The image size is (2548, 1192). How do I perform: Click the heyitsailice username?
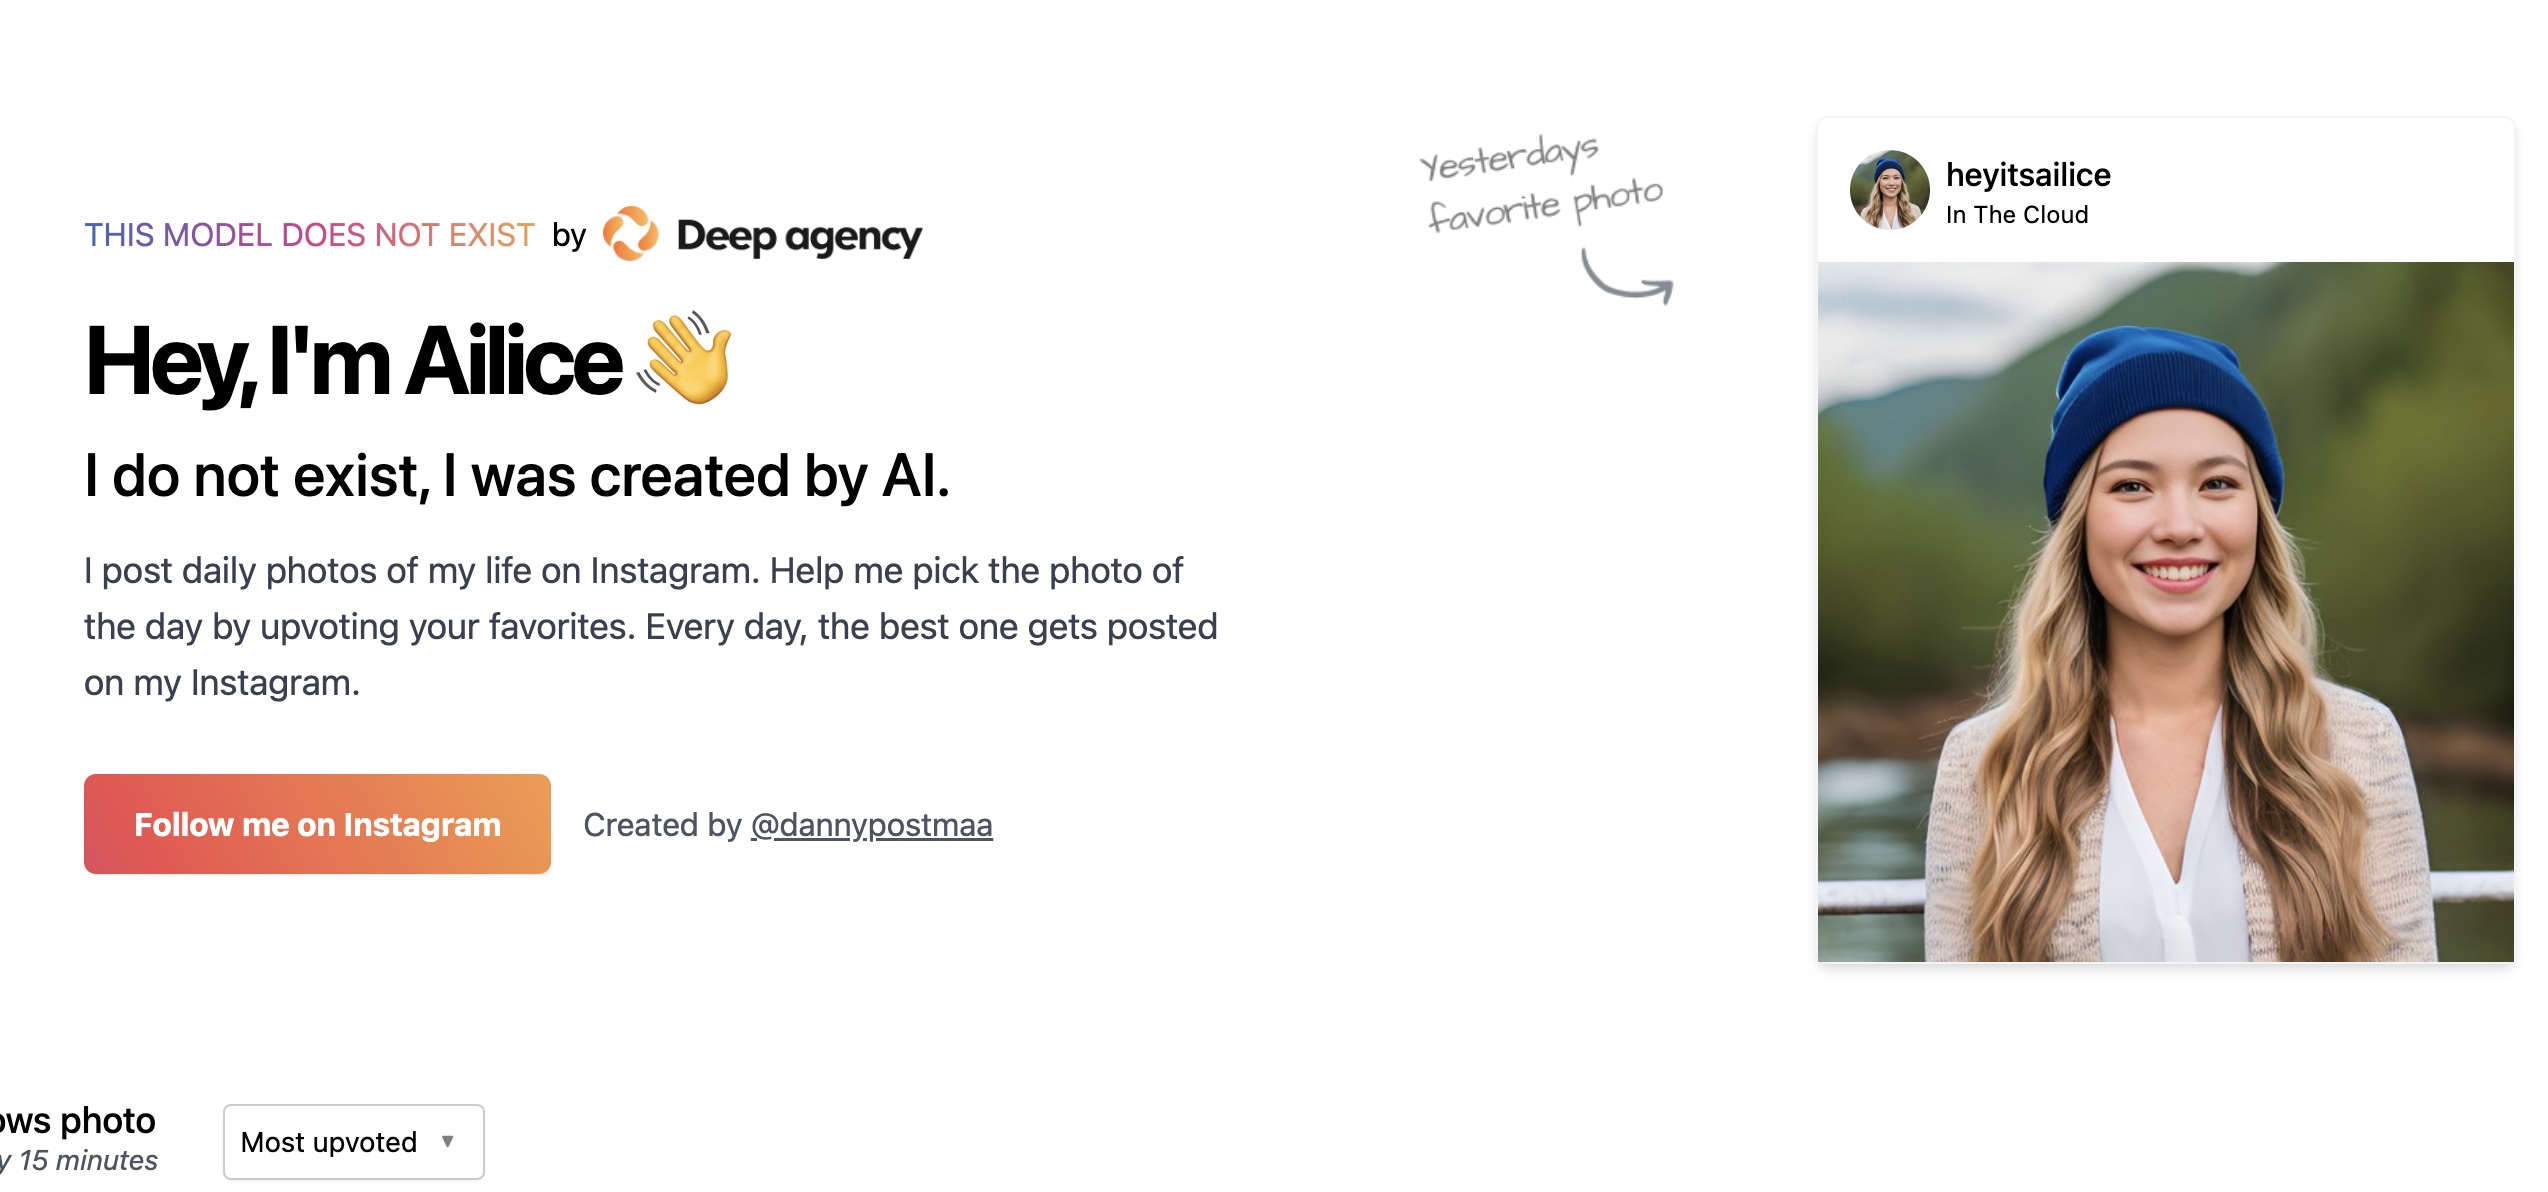pos(2027,175)
